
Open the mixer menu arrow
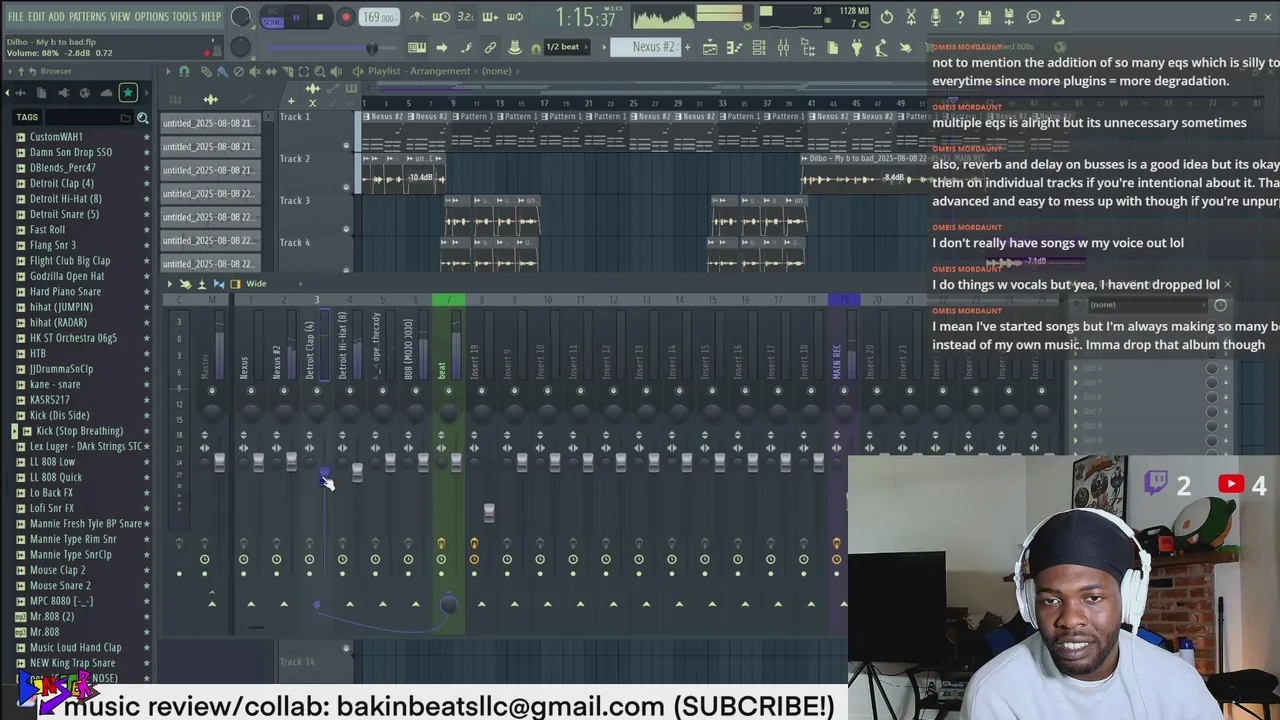point(169,284)
